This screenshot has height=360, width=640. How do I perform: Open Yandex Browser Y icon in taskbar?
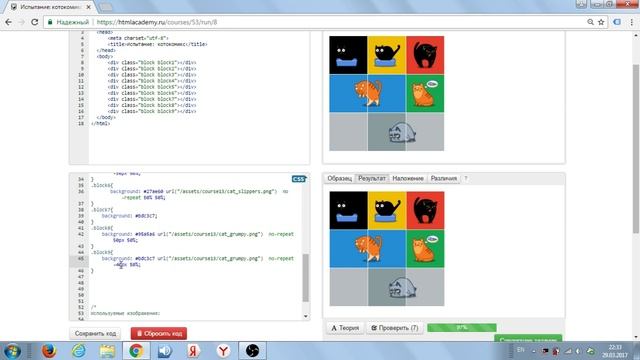[x=223, y=351]
